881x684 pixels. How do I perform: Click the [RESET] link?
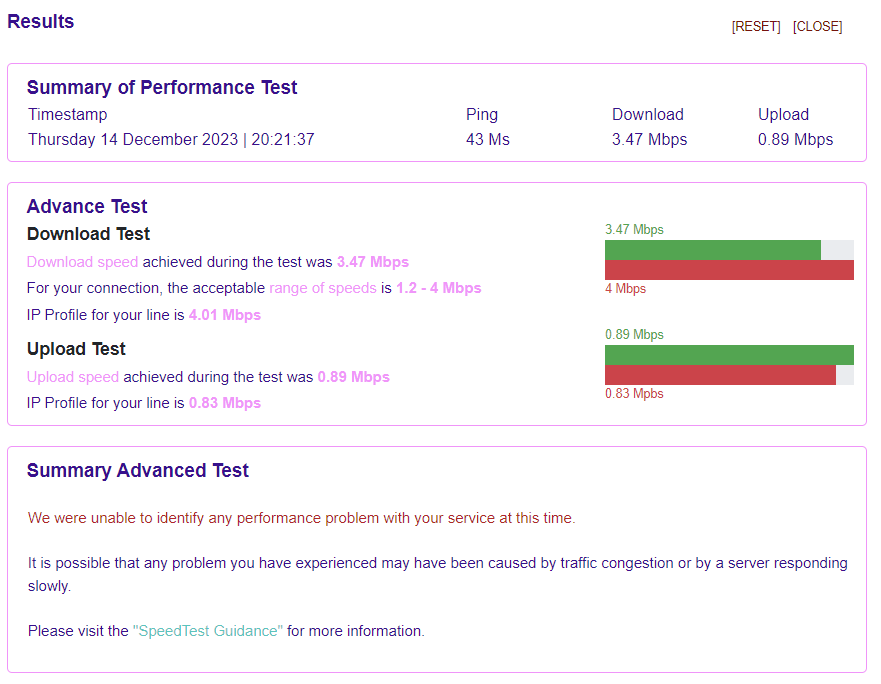756,26
